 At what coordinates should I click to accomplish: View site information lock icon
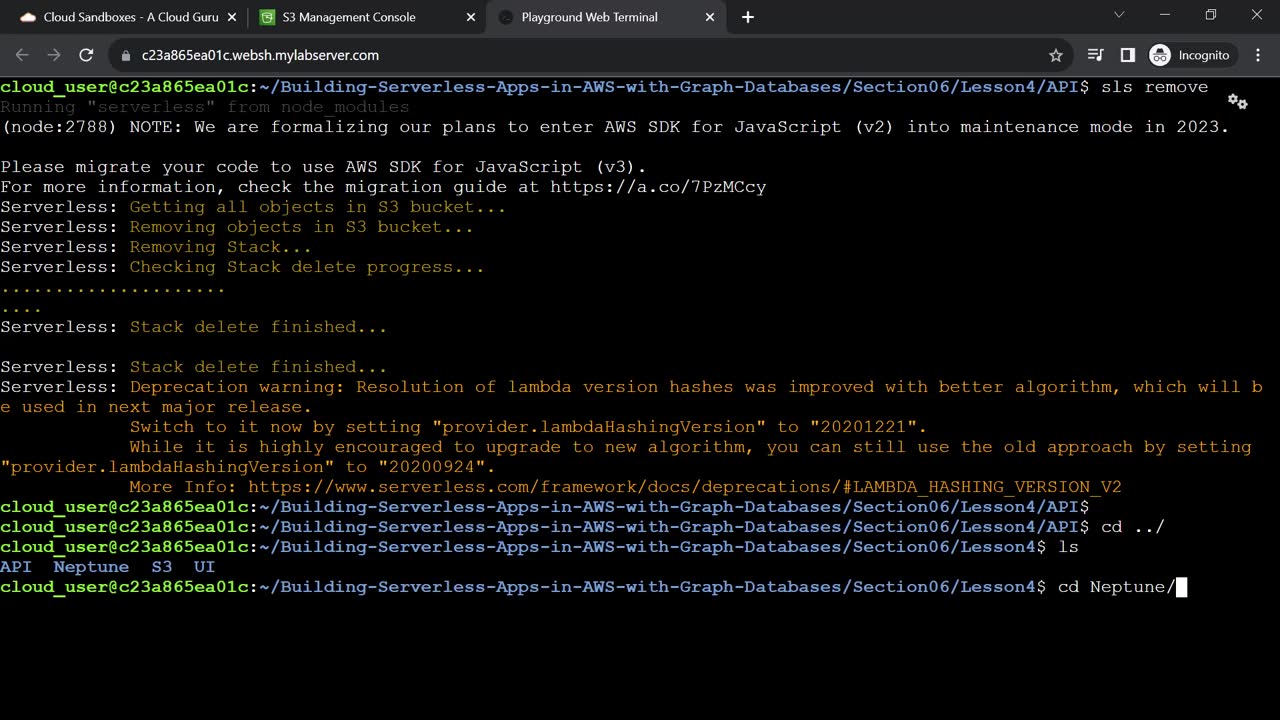(x=126, y=55)
